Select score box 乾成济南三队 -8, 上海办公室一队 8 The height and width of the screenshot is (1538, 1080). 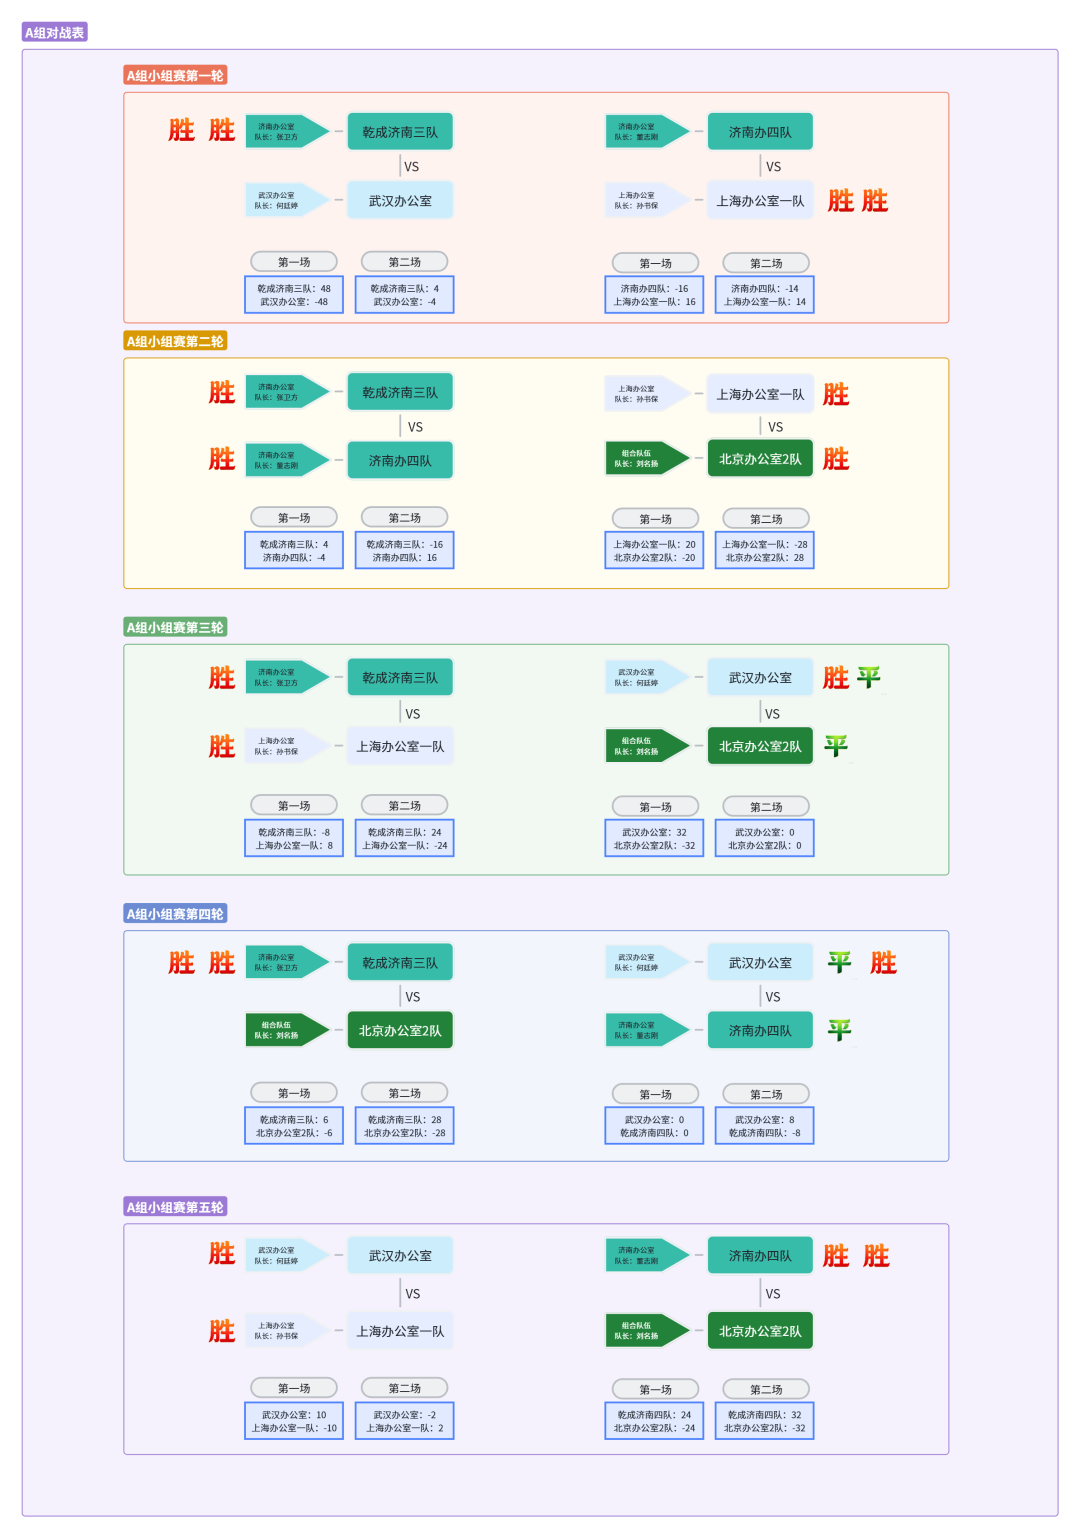[x=294, y=838]
